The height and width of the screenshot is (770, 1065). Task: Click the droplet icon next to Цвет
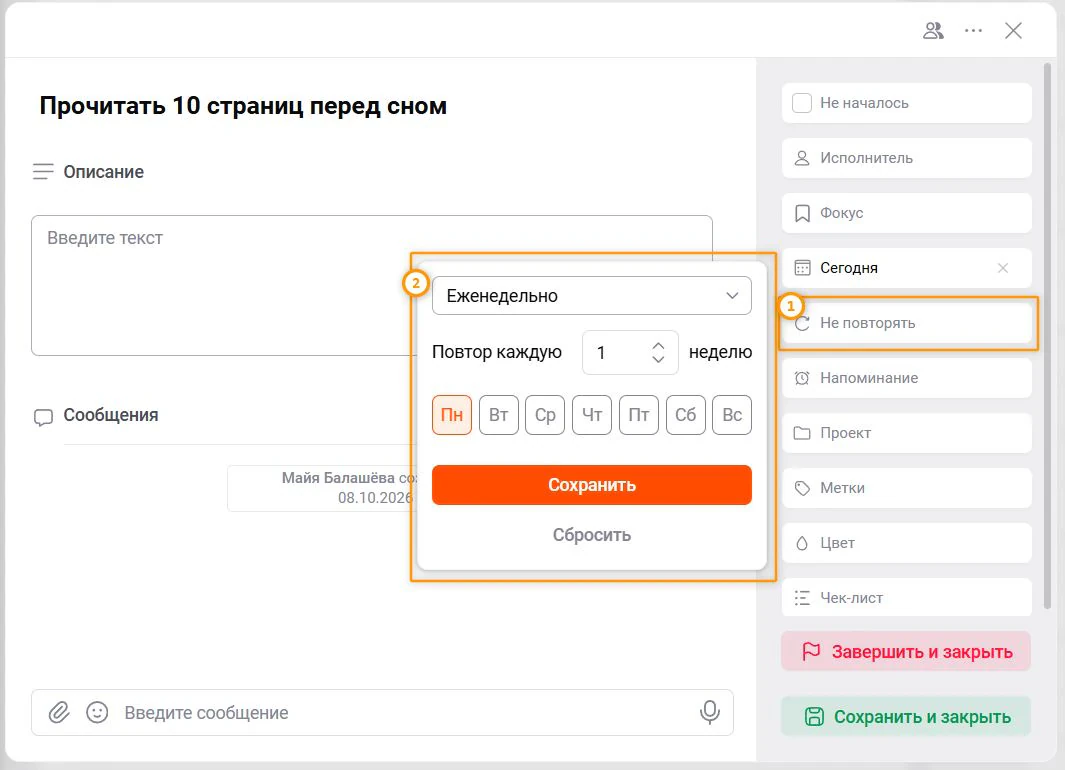tap(802, 543)
